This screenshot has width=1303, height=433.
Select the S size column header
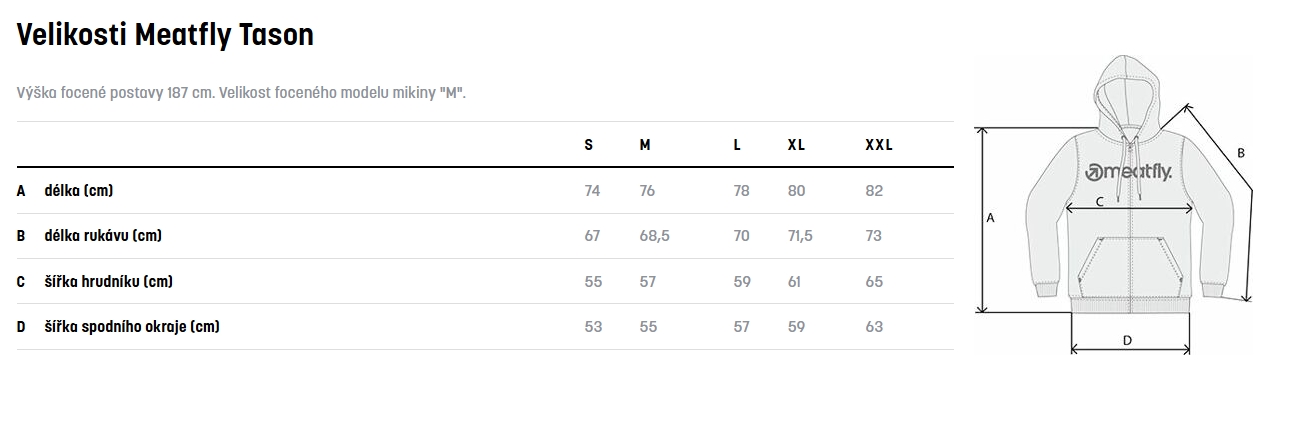pos(589,145)
